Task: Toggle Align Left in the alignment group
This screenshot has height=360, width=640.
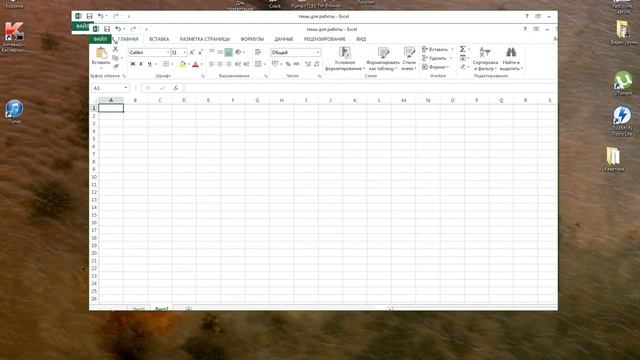Action: [211, 64]
